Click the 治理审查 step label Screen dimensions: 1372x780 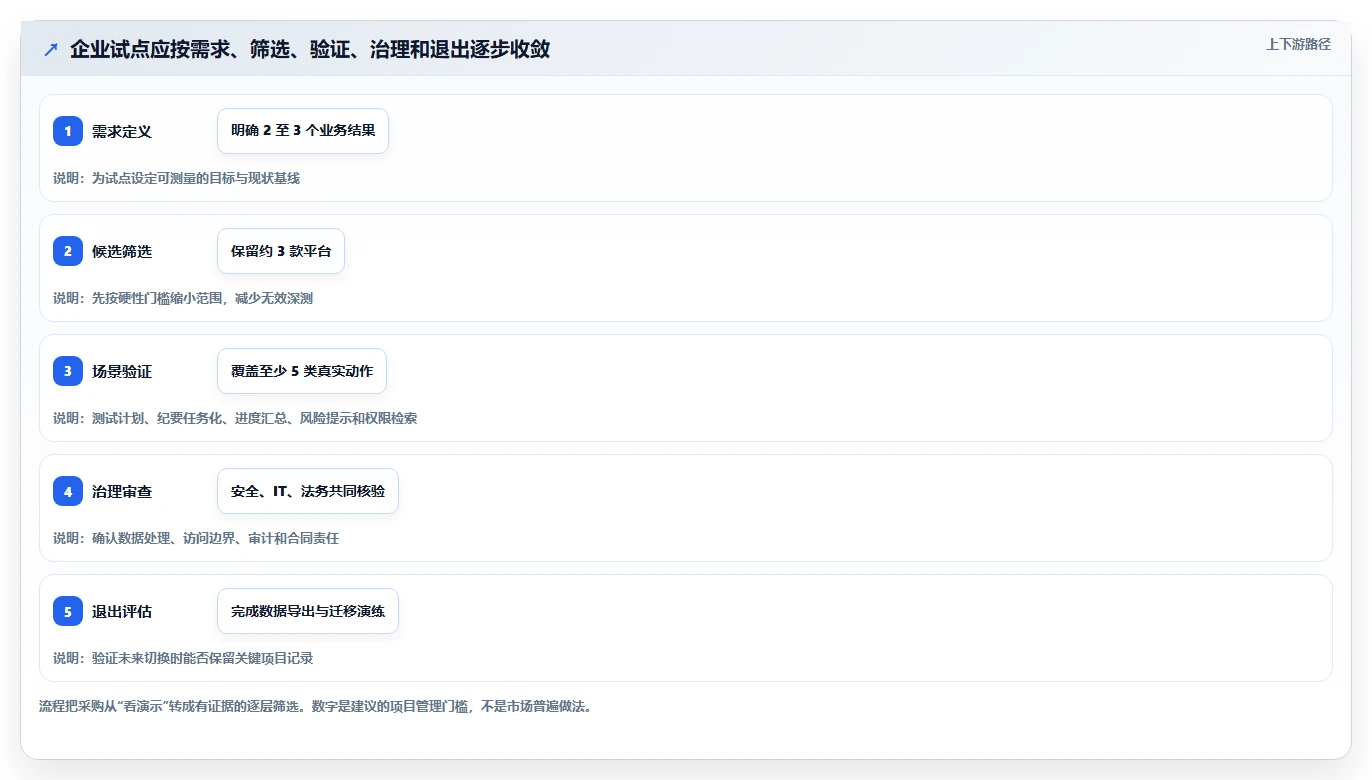pyautogui.click(x=122, y=491)
